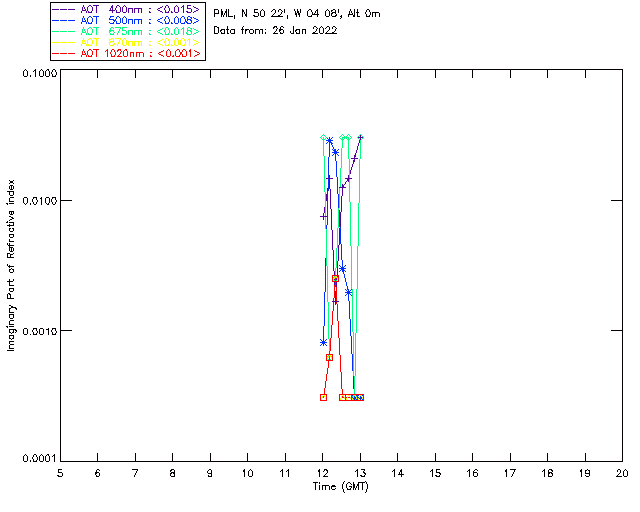Image resolution: width=640 pixels, height=512 pixels.
Task: Click the green dashed line sample in legend
Action: 64,31
